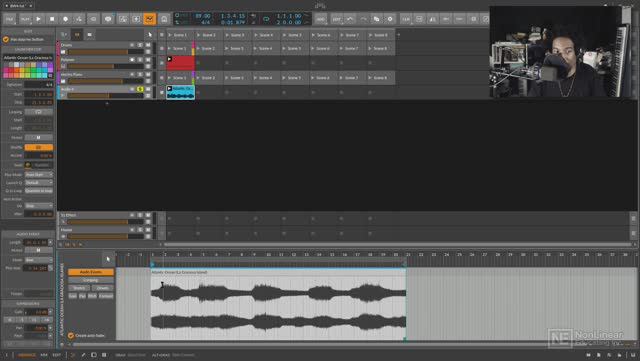This screenshot has width=640, height=361.
Task: Toggle the checkbox at top of inspector
Action: (x=6, y=40)
